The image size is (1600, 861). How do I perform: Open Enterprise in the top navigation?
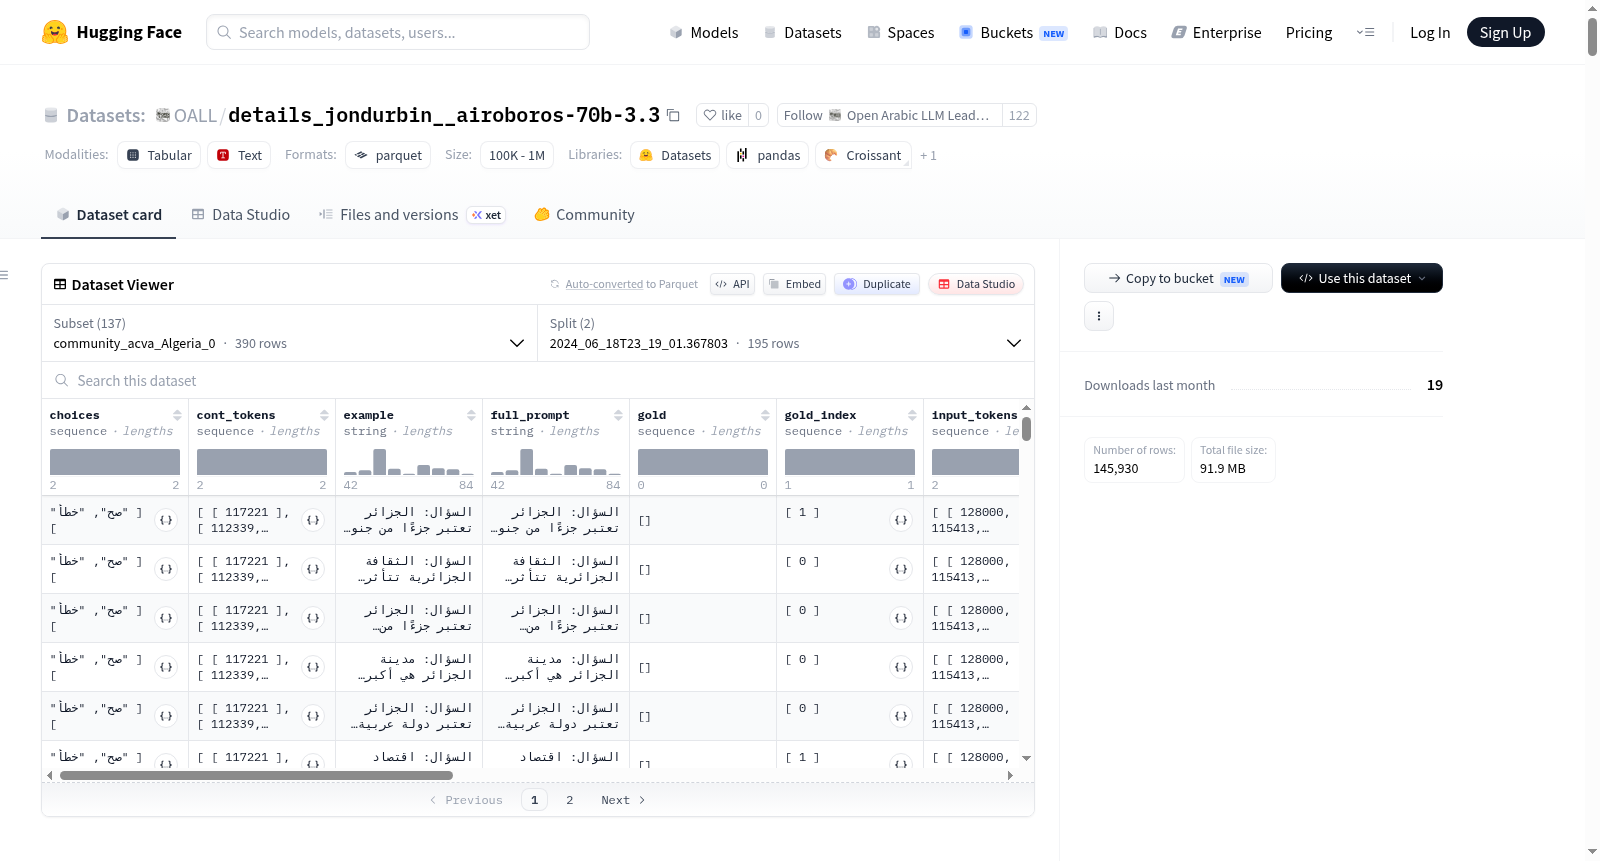[1216, 32]
